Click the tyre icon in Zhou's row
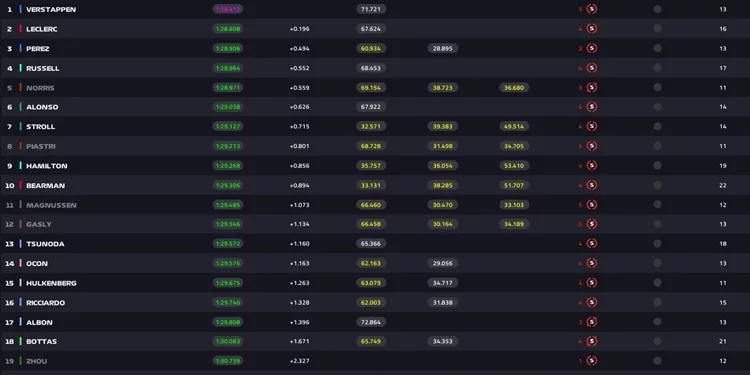Image resolution: width=750 pixels, height=375 pixels. tap(592, 361)
